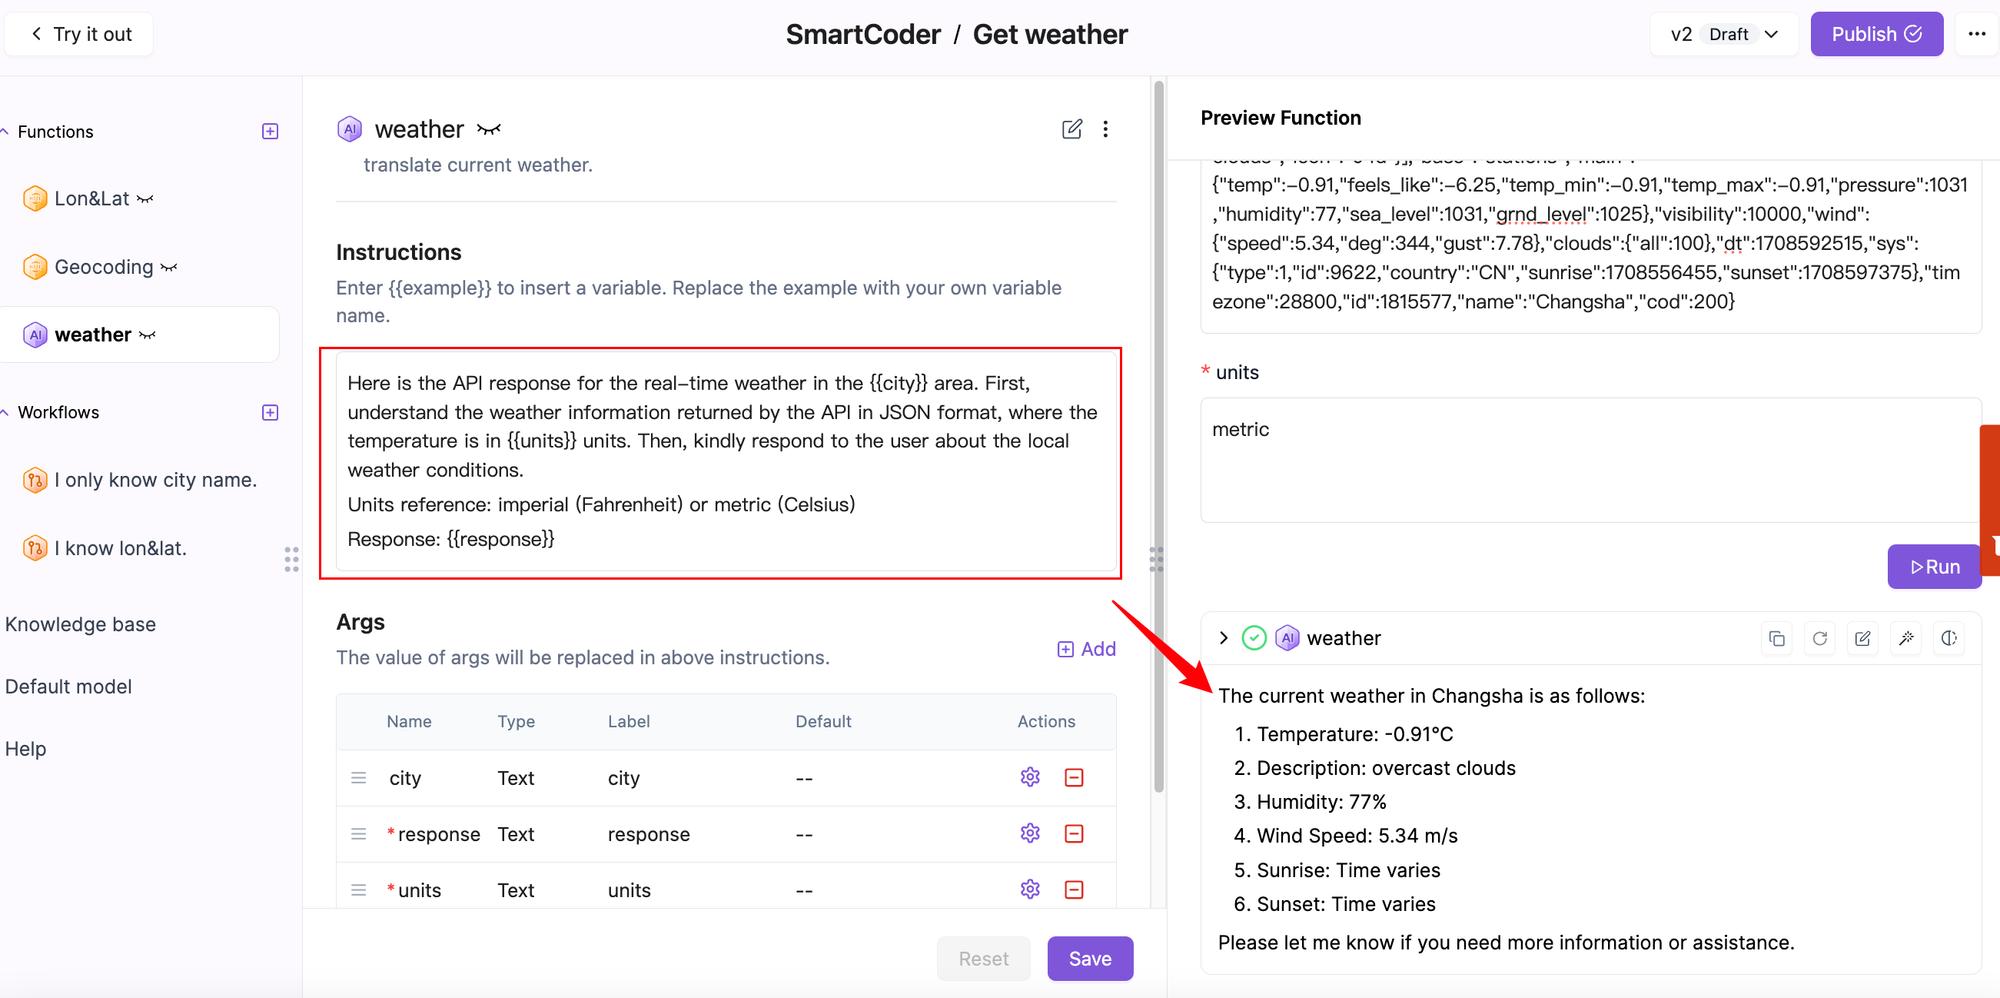The width and height of the screenshot is (2000, 998).
Task: Open Knowledge base menu
Action: point(80,624)
